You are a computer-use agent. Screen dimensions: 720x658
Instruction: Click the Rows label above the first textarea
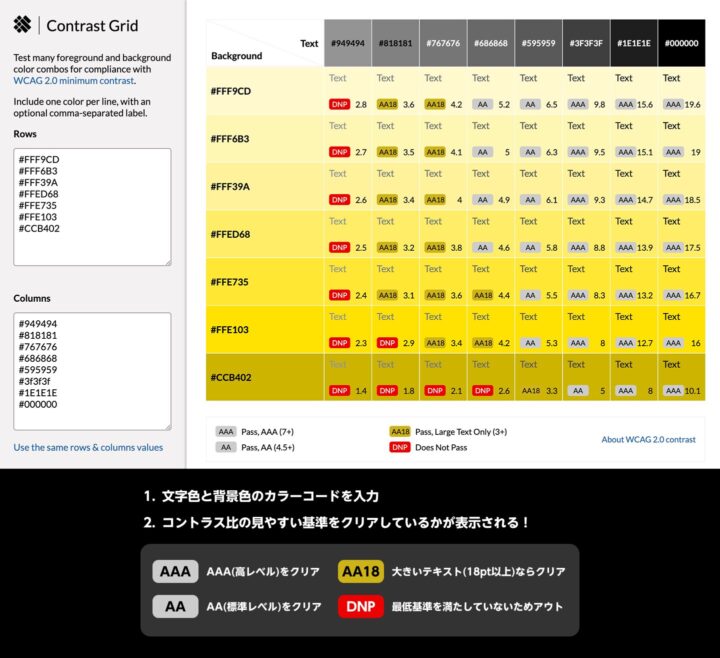click(25, 134)
